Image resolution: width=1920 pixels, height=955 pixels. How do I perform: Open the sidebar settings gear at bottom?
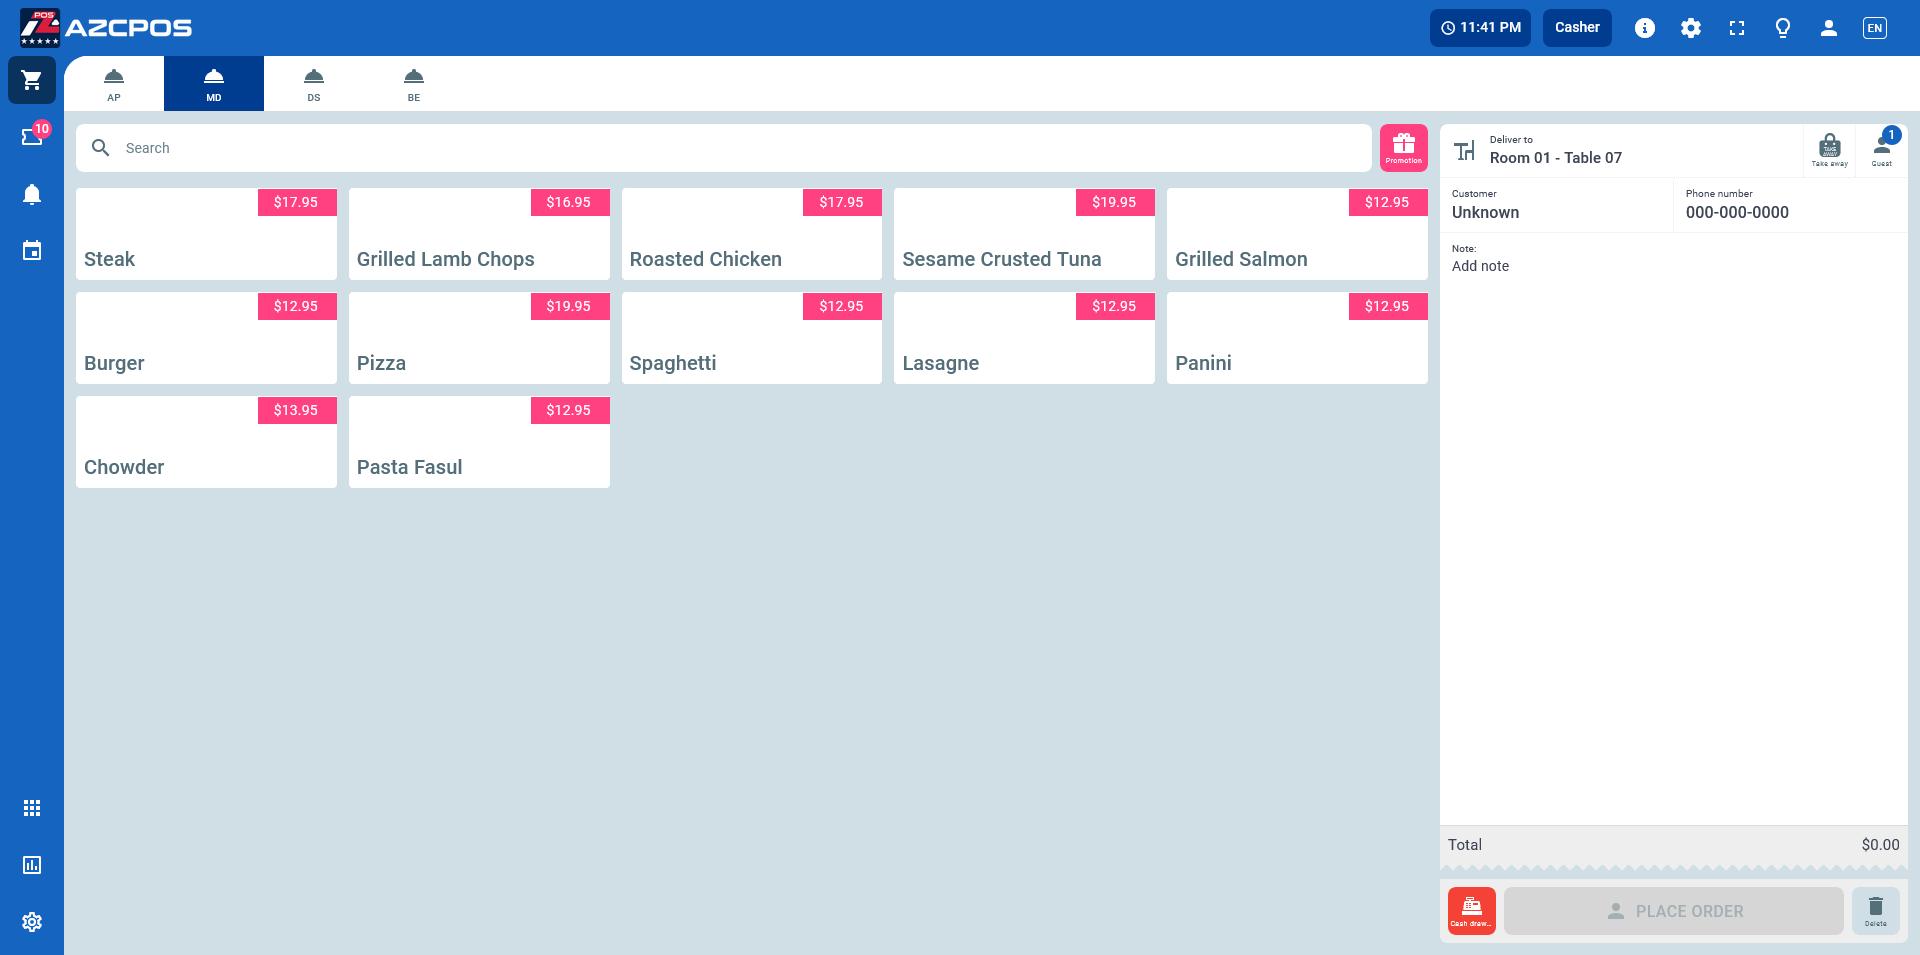(32, 922)
